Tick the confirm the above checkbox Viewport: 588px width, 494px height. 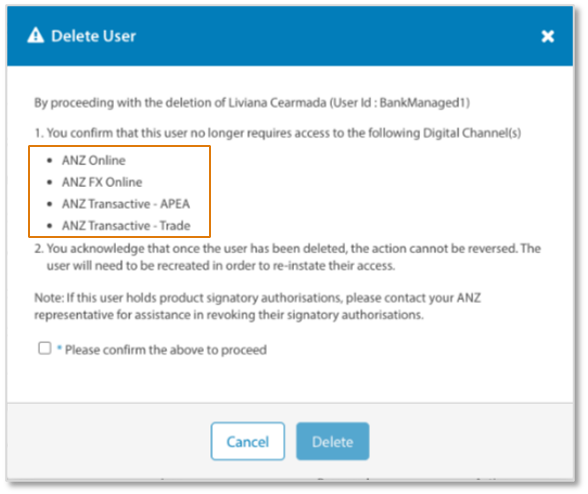pyautogui.click(x=45, y=348)
